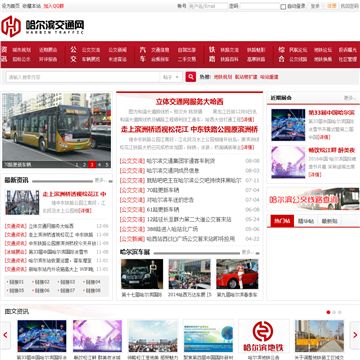Switch to the 最新帖 tab
This screenshot has height=360, width=360.
coord(330,221)
